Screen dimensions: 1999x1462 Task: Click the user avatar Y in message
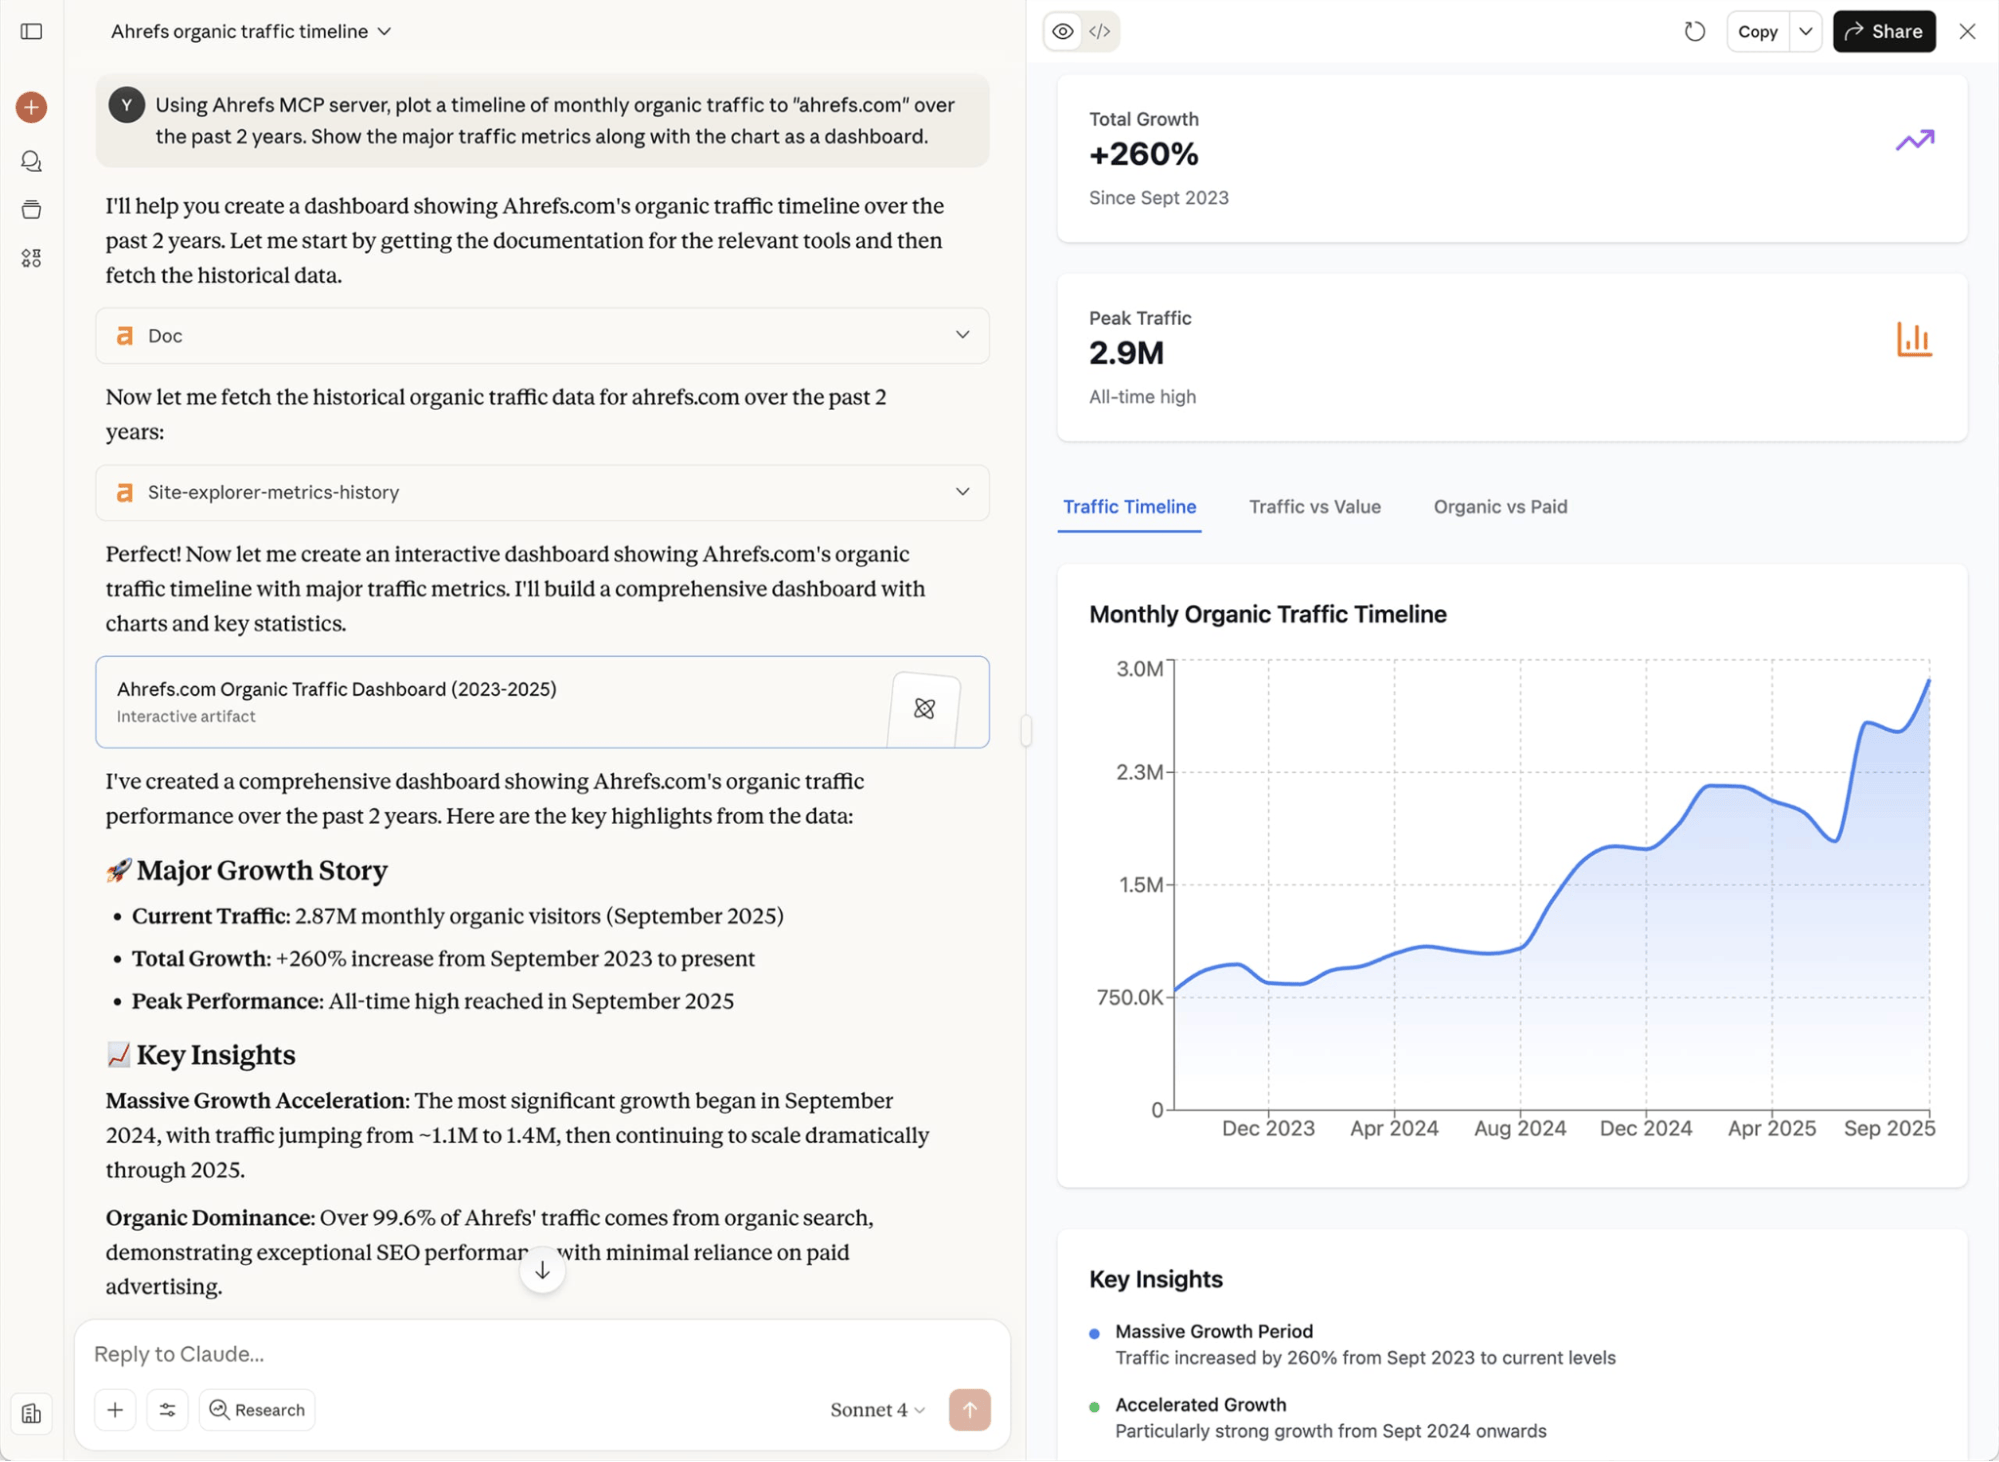point(126,105)
